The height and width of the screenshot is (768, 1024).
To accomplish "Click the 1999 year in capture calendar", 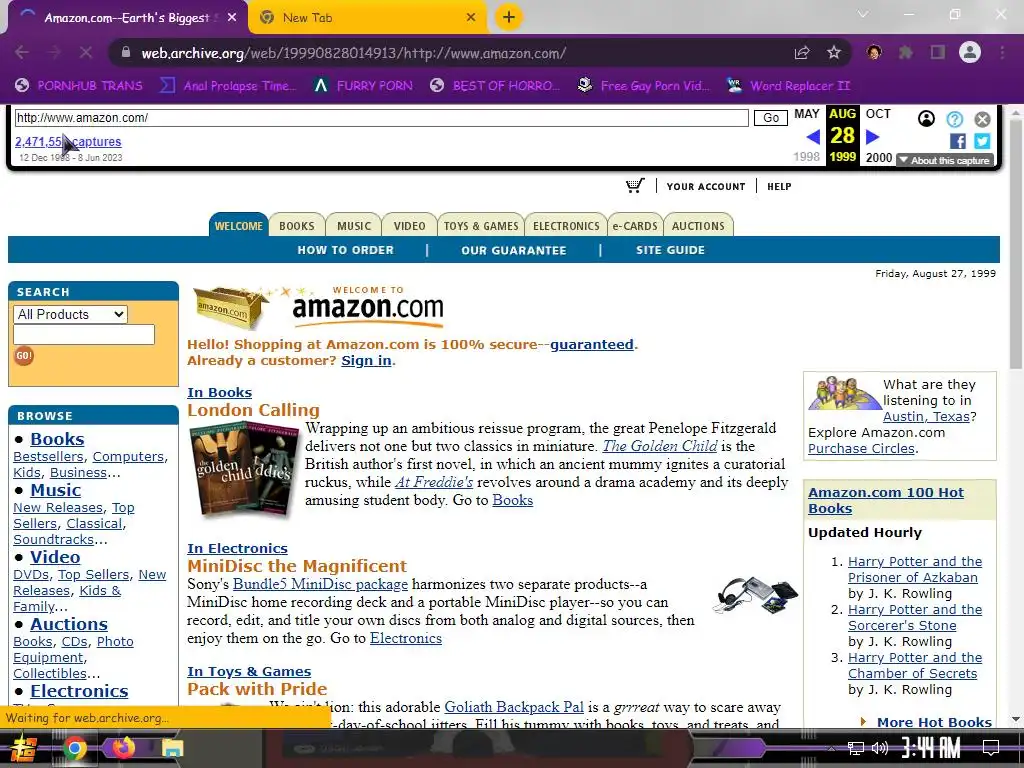I will click(842, 157).
